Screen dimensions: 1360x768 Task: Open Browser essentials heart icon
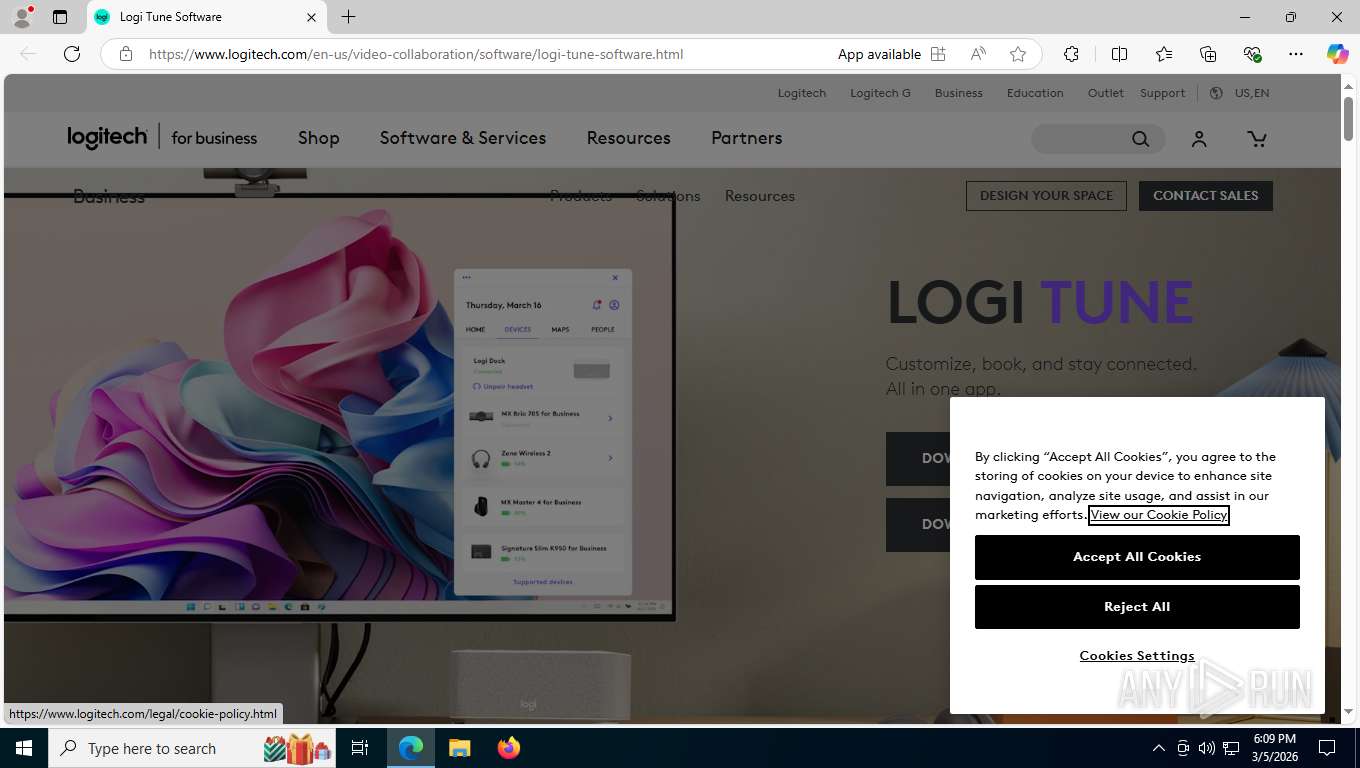point(1252,54)
